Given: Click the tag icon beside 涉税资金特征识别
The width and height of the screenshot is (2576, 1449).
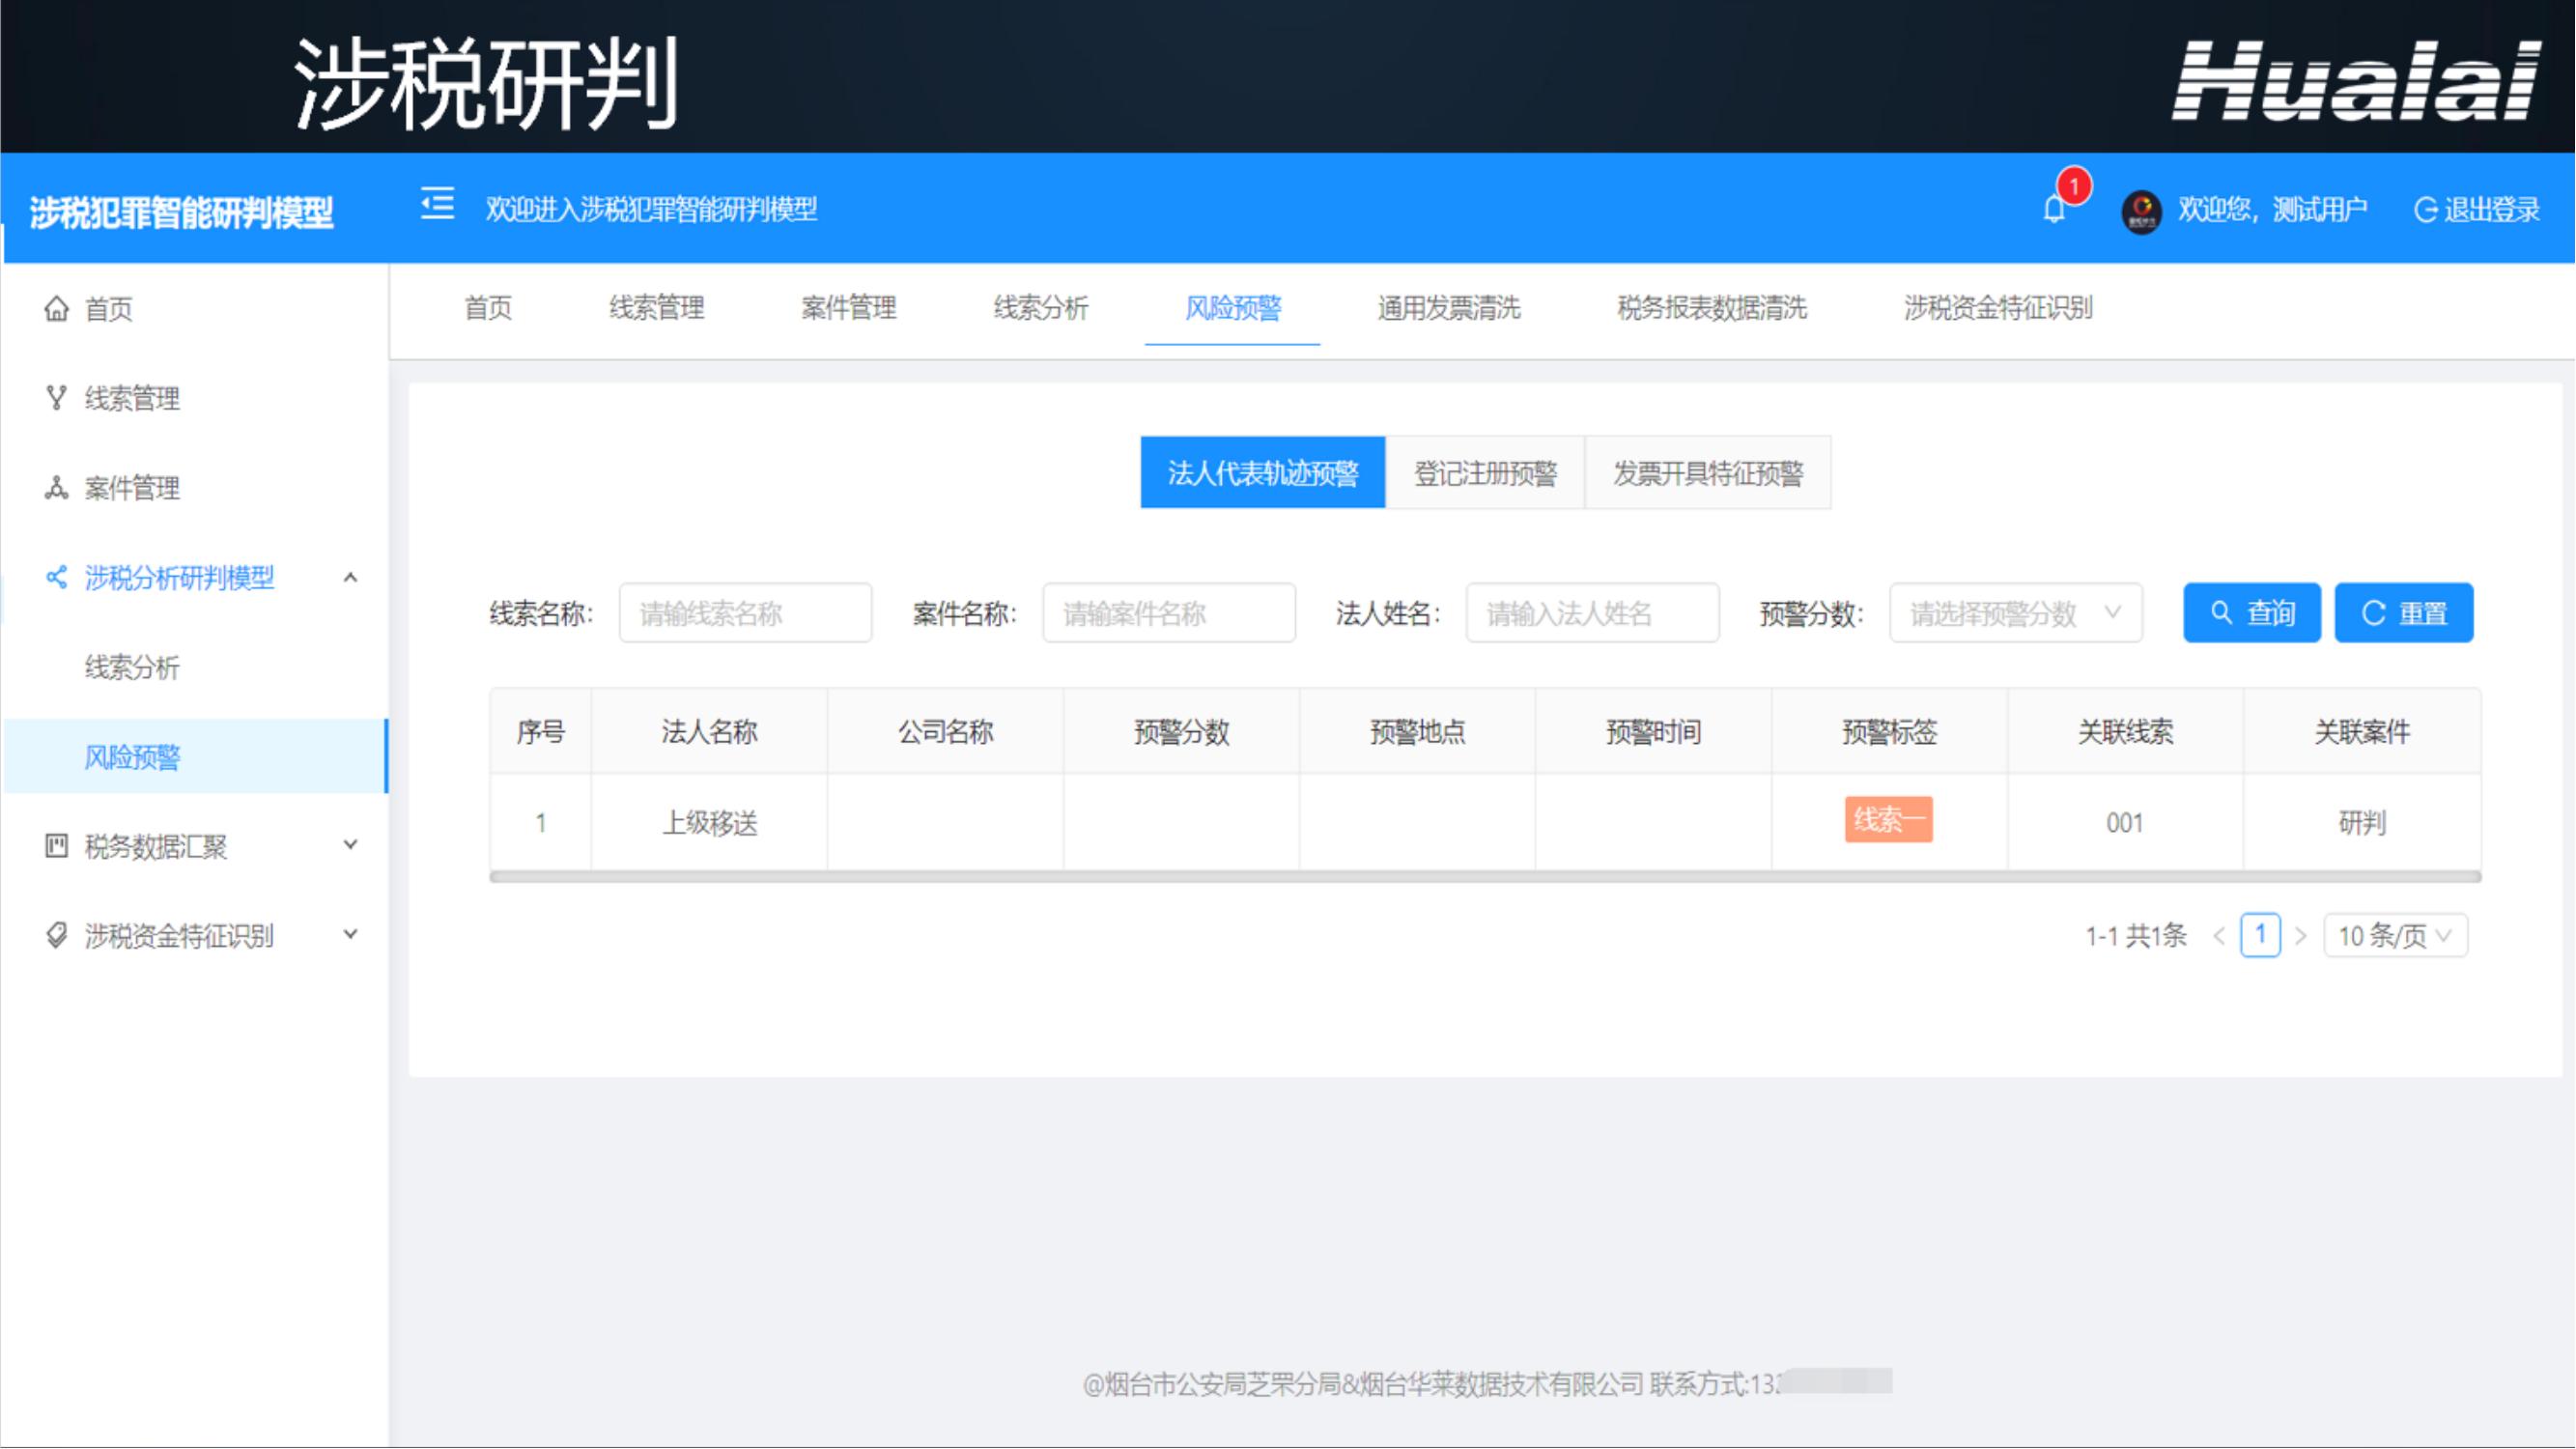Looking at the screenshot, I should point(57,935).
